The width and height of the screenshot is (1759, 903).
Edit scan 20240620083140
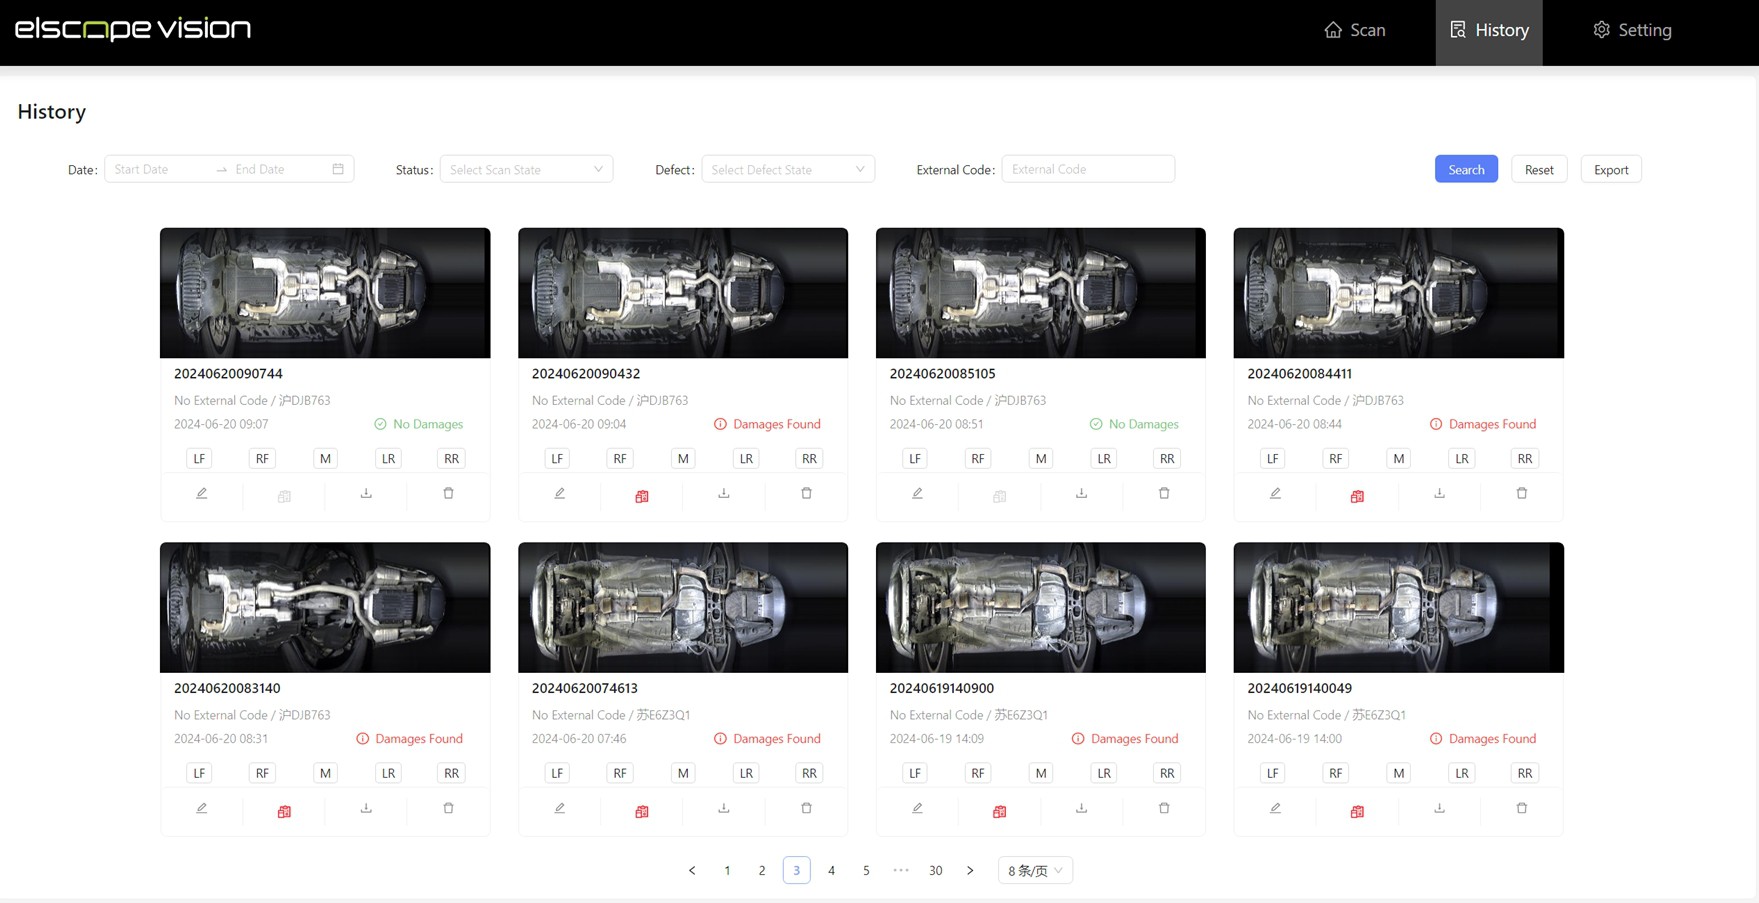[x=201, y=808]
